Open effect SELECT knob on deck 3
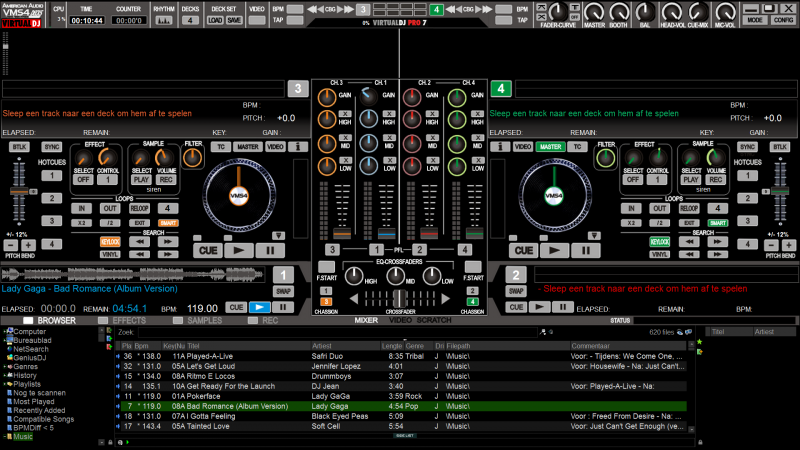The height and width of the screenshot is (450, 800). pos(83,158)
